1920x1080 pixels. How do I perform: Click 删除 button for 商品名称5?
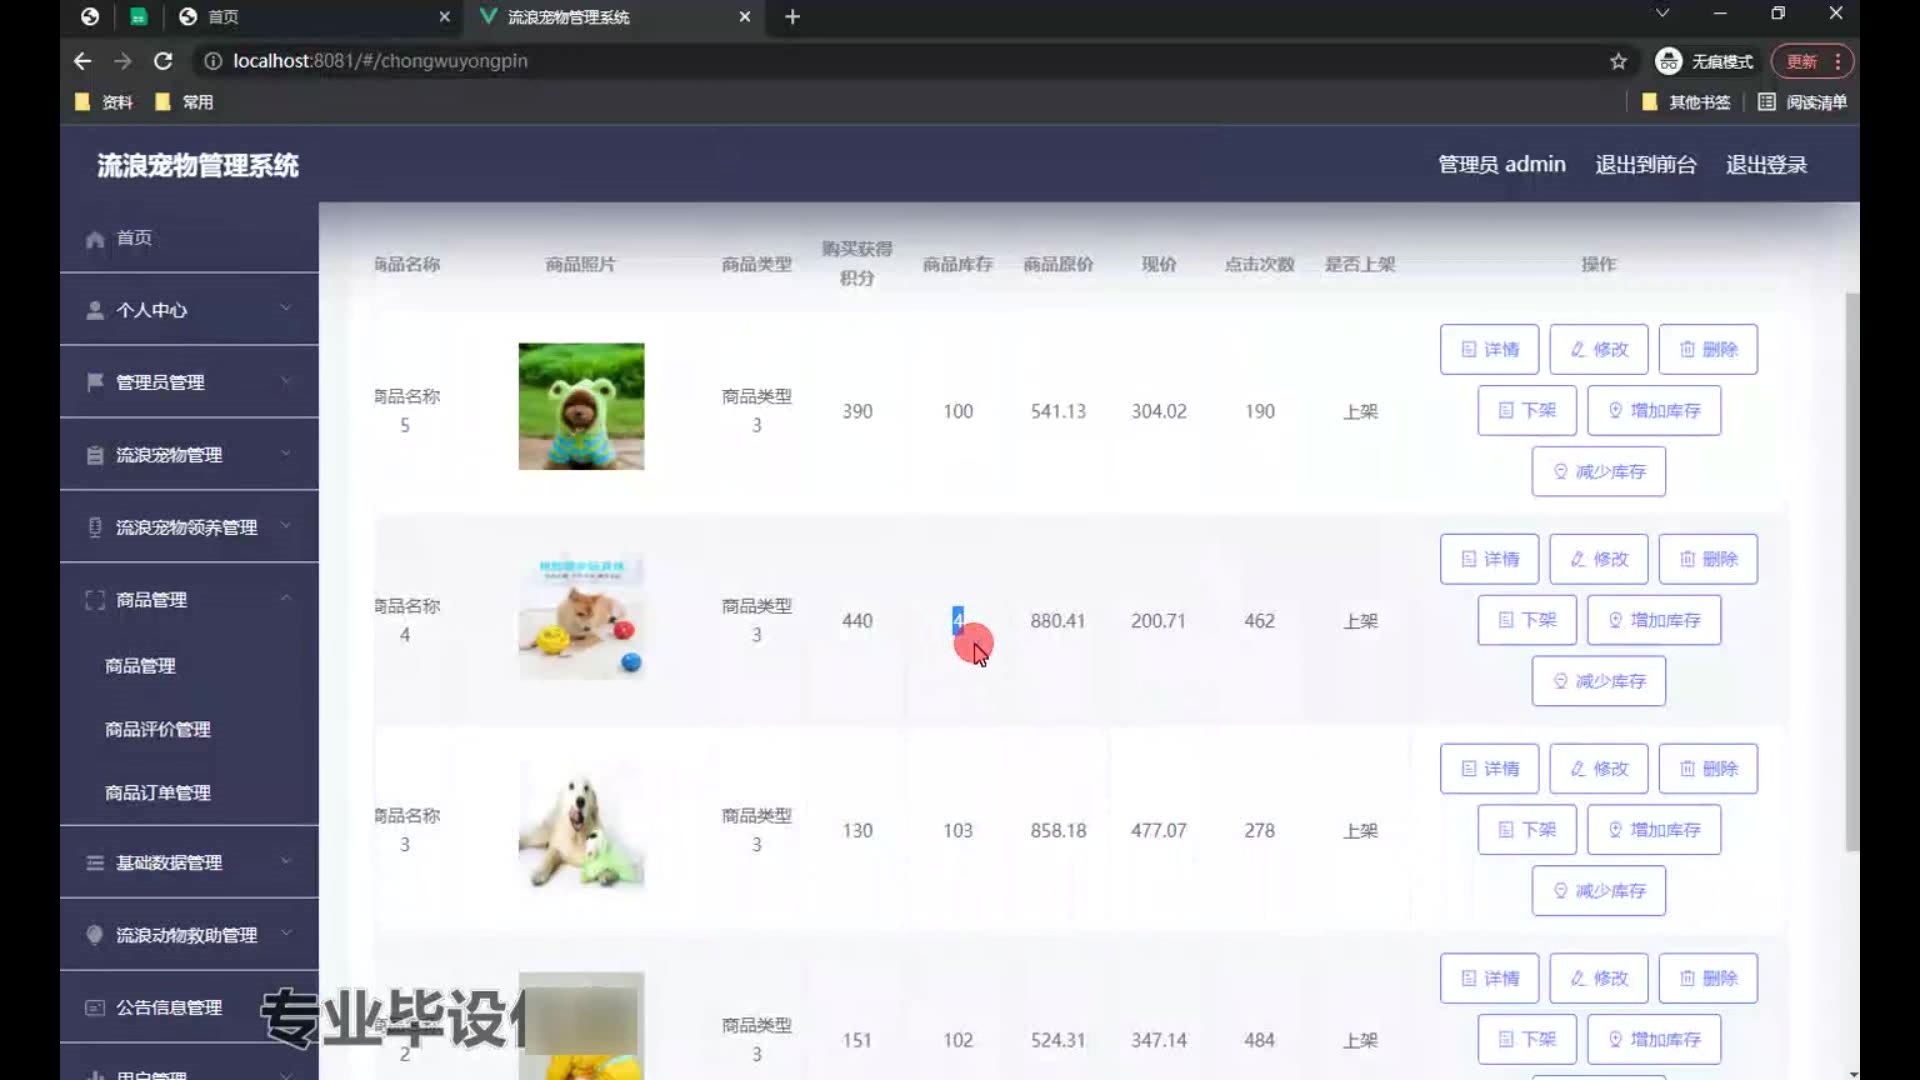tap(1708, 350)
